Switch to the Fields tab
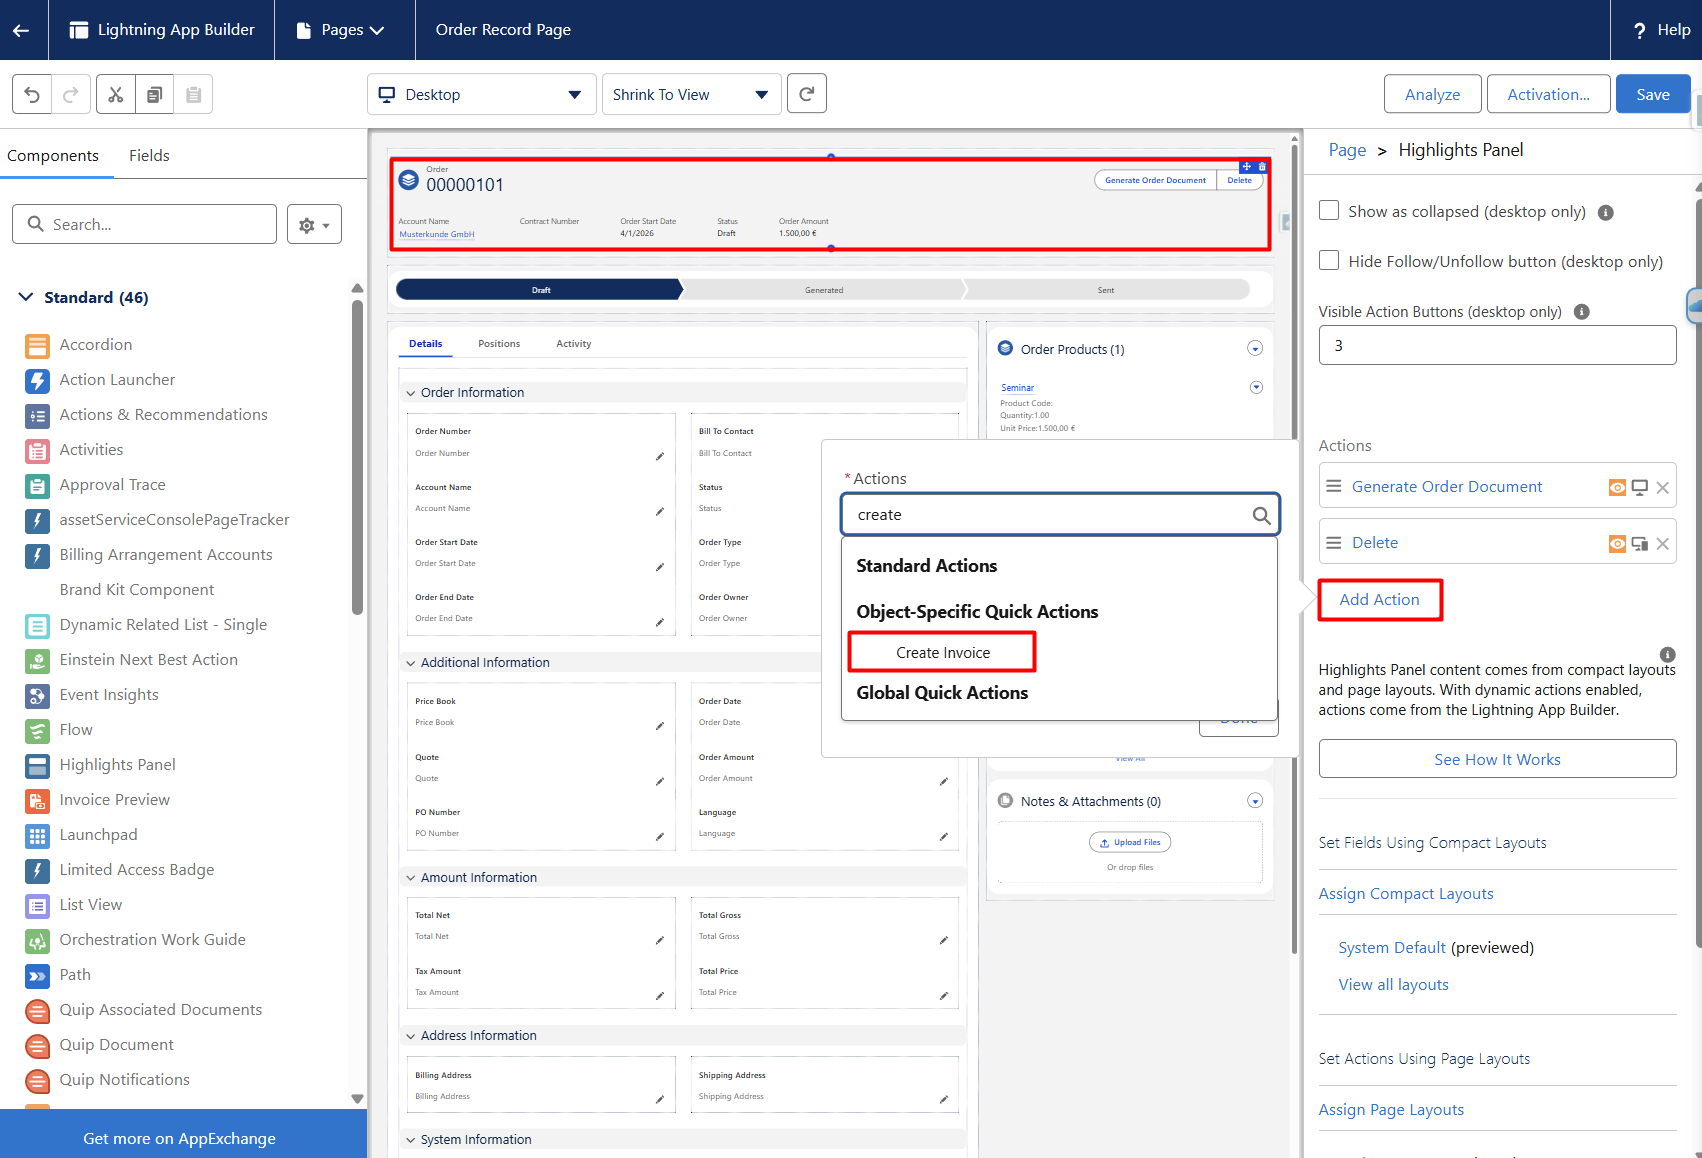The width and height of the screenshot is (1702, 1158). pyautogui.click(x=149, y=156)
